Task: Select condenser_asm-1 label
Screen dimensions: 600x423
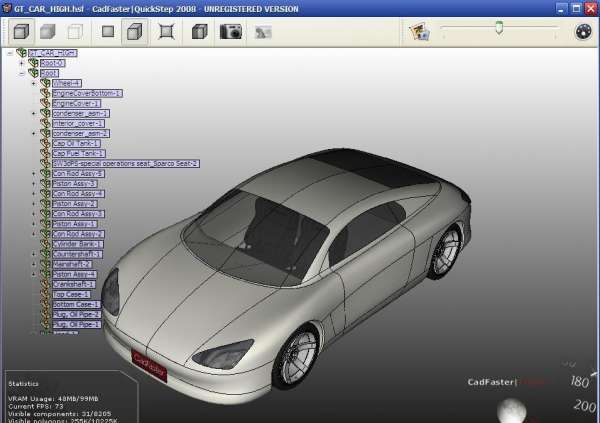Action: (81, 113)
